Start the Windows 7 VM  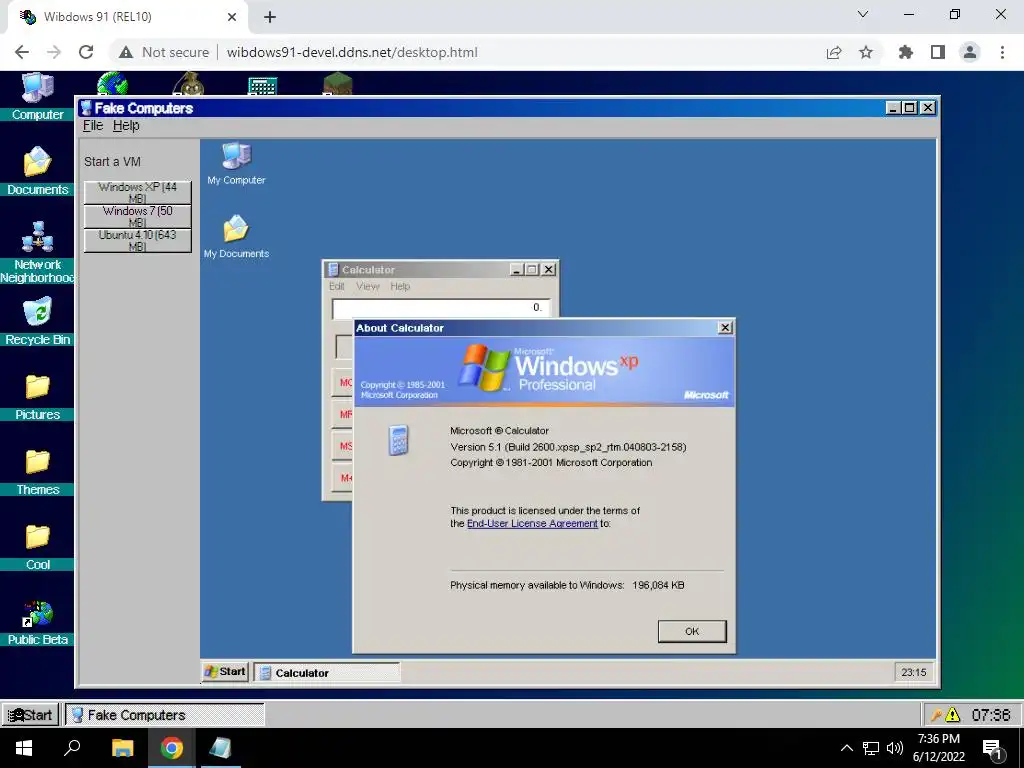click(x=138, y=216)
